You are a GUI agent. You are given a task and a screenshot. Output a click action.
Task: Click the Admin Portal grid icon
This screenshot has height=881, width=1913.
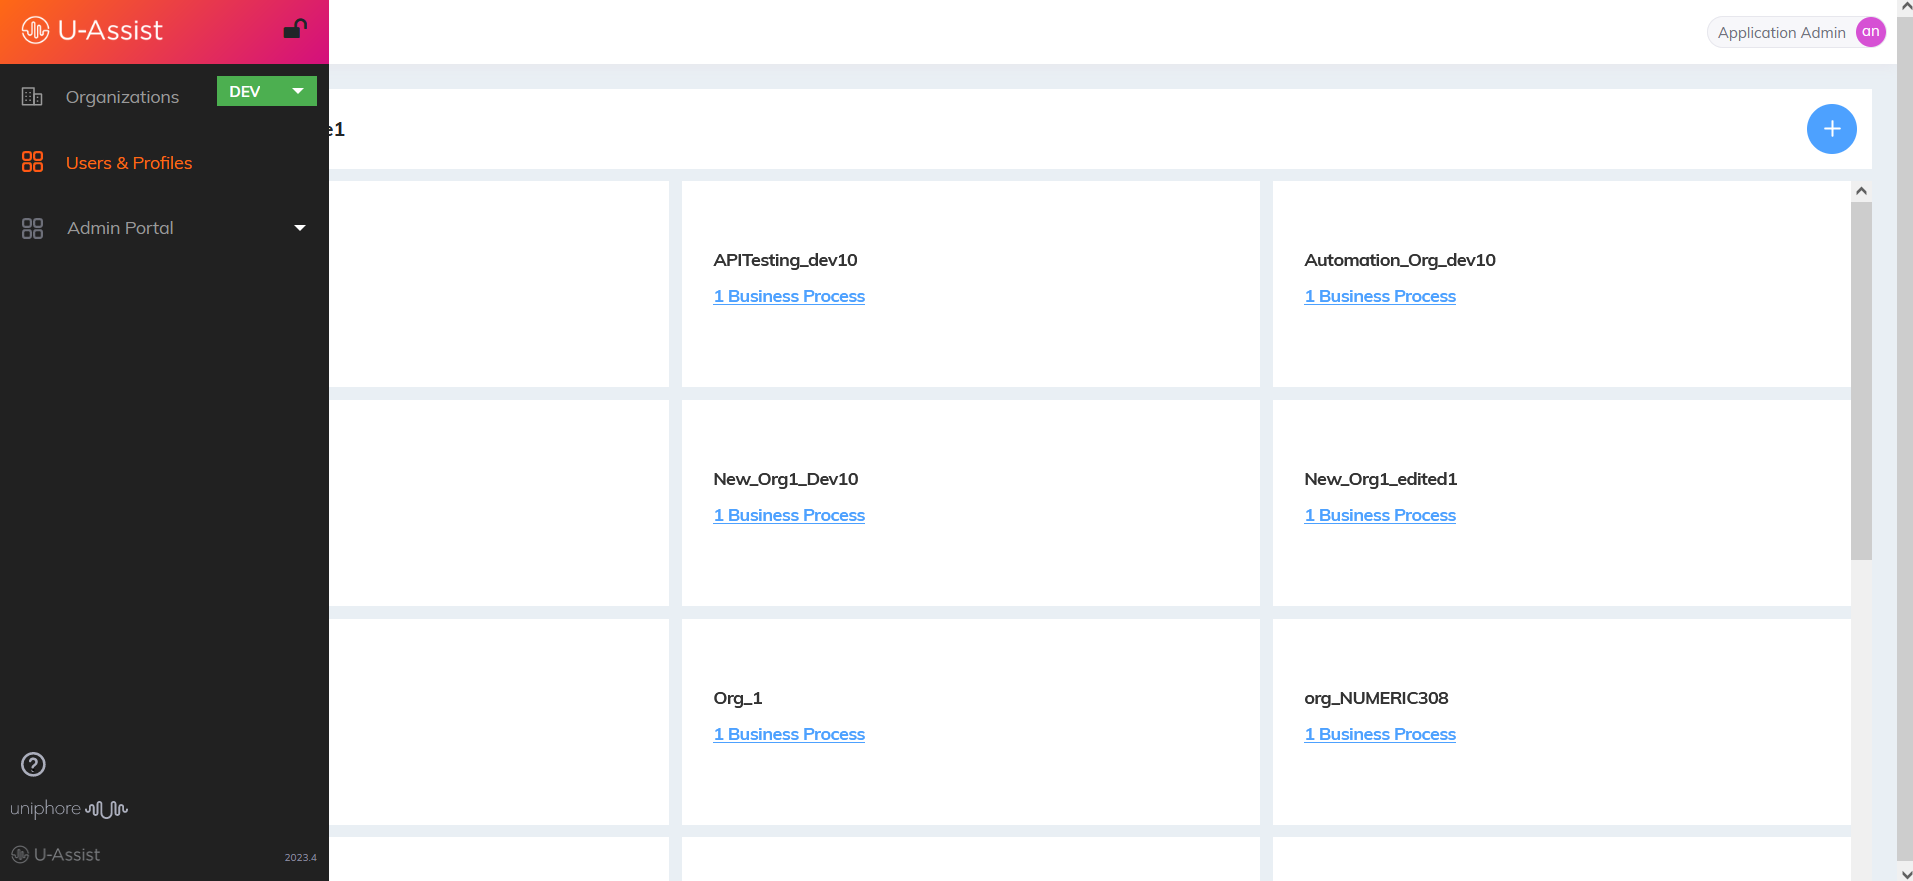point(32,228)
